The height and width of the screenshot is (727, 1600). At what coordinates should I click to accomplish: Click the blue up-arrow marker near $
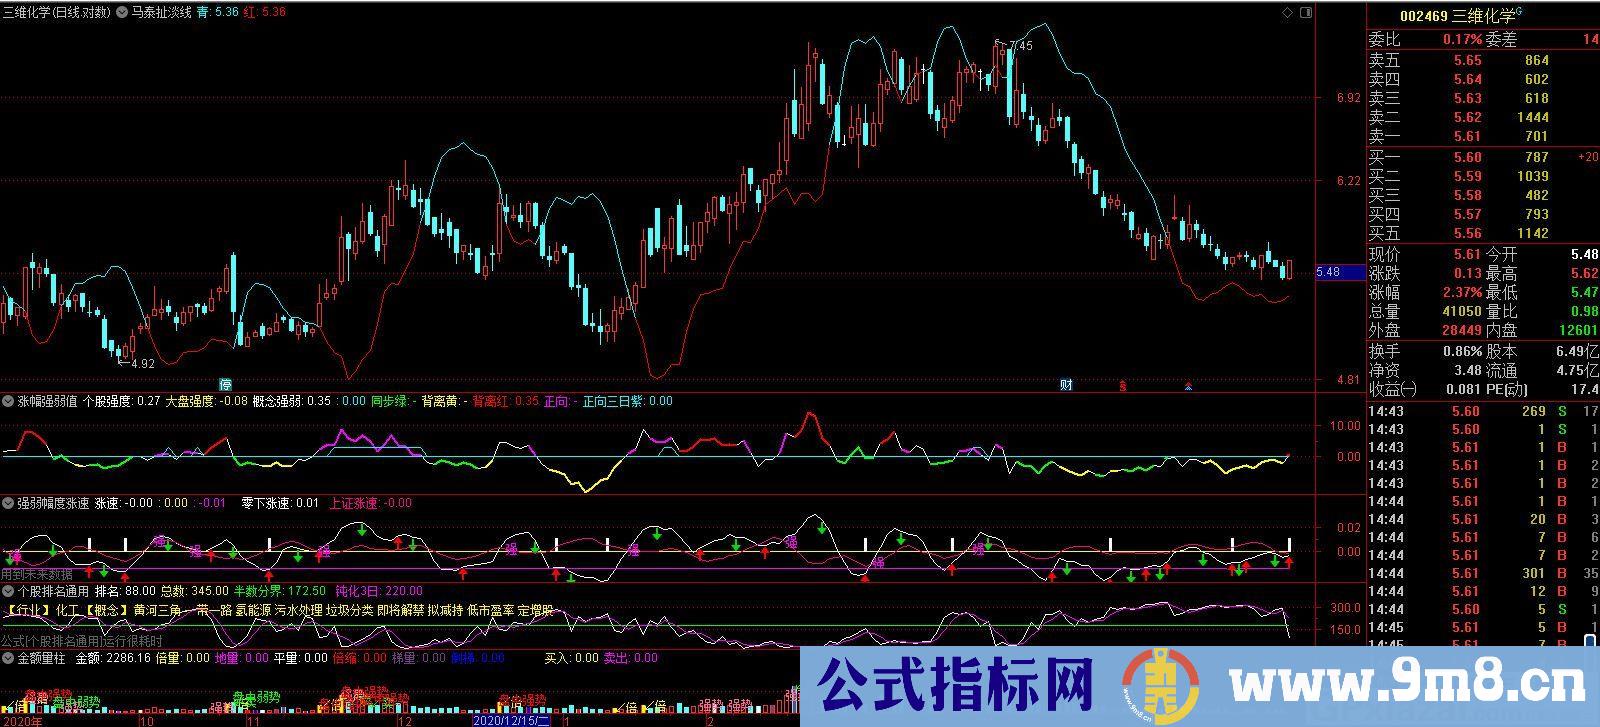point(1188,386)
